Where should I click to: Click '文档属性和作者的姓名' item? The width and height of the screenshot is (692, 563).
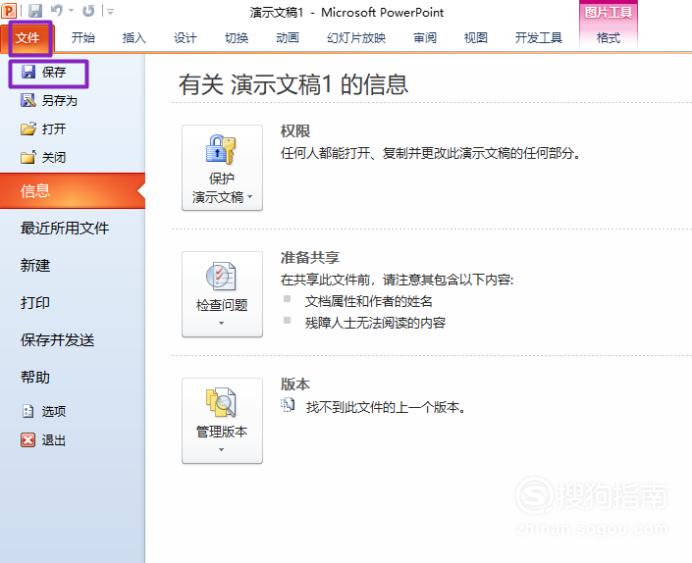369,301
